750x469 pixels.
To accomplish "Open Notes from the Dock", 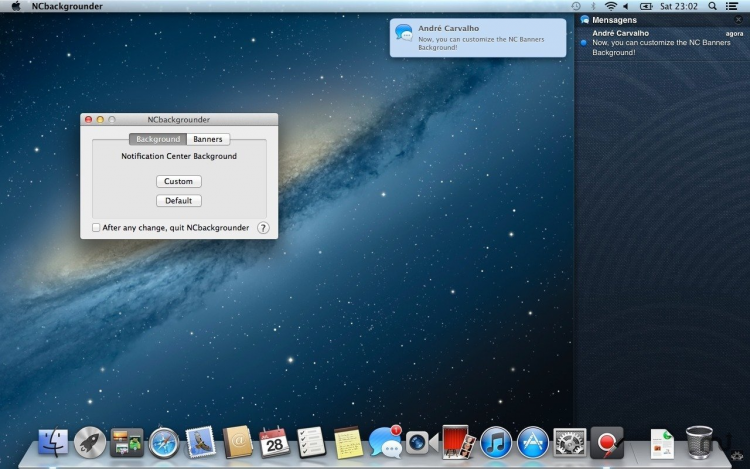I will coord(348,443).
